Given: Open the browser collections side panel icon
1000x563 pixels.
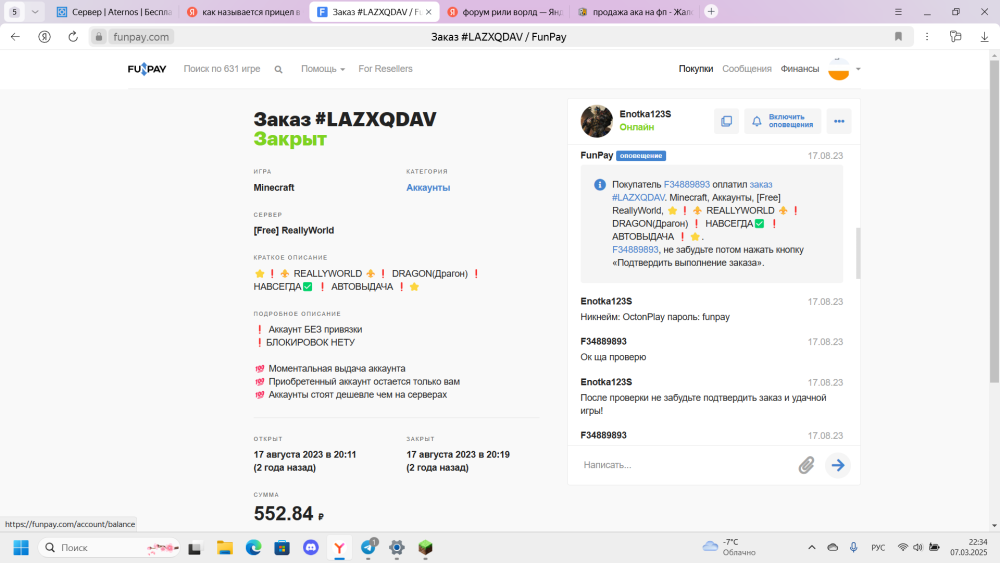Looking at the screenshot, I should (x=955, y=37).
